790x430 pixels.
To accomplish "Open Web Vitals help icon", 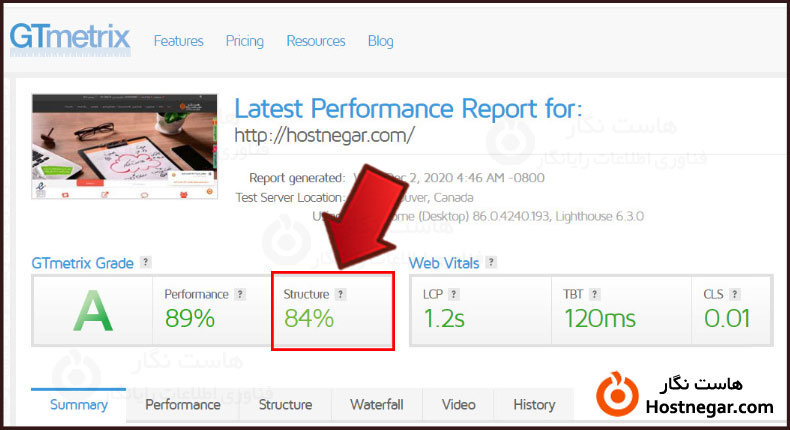I will tap(491, 262).
